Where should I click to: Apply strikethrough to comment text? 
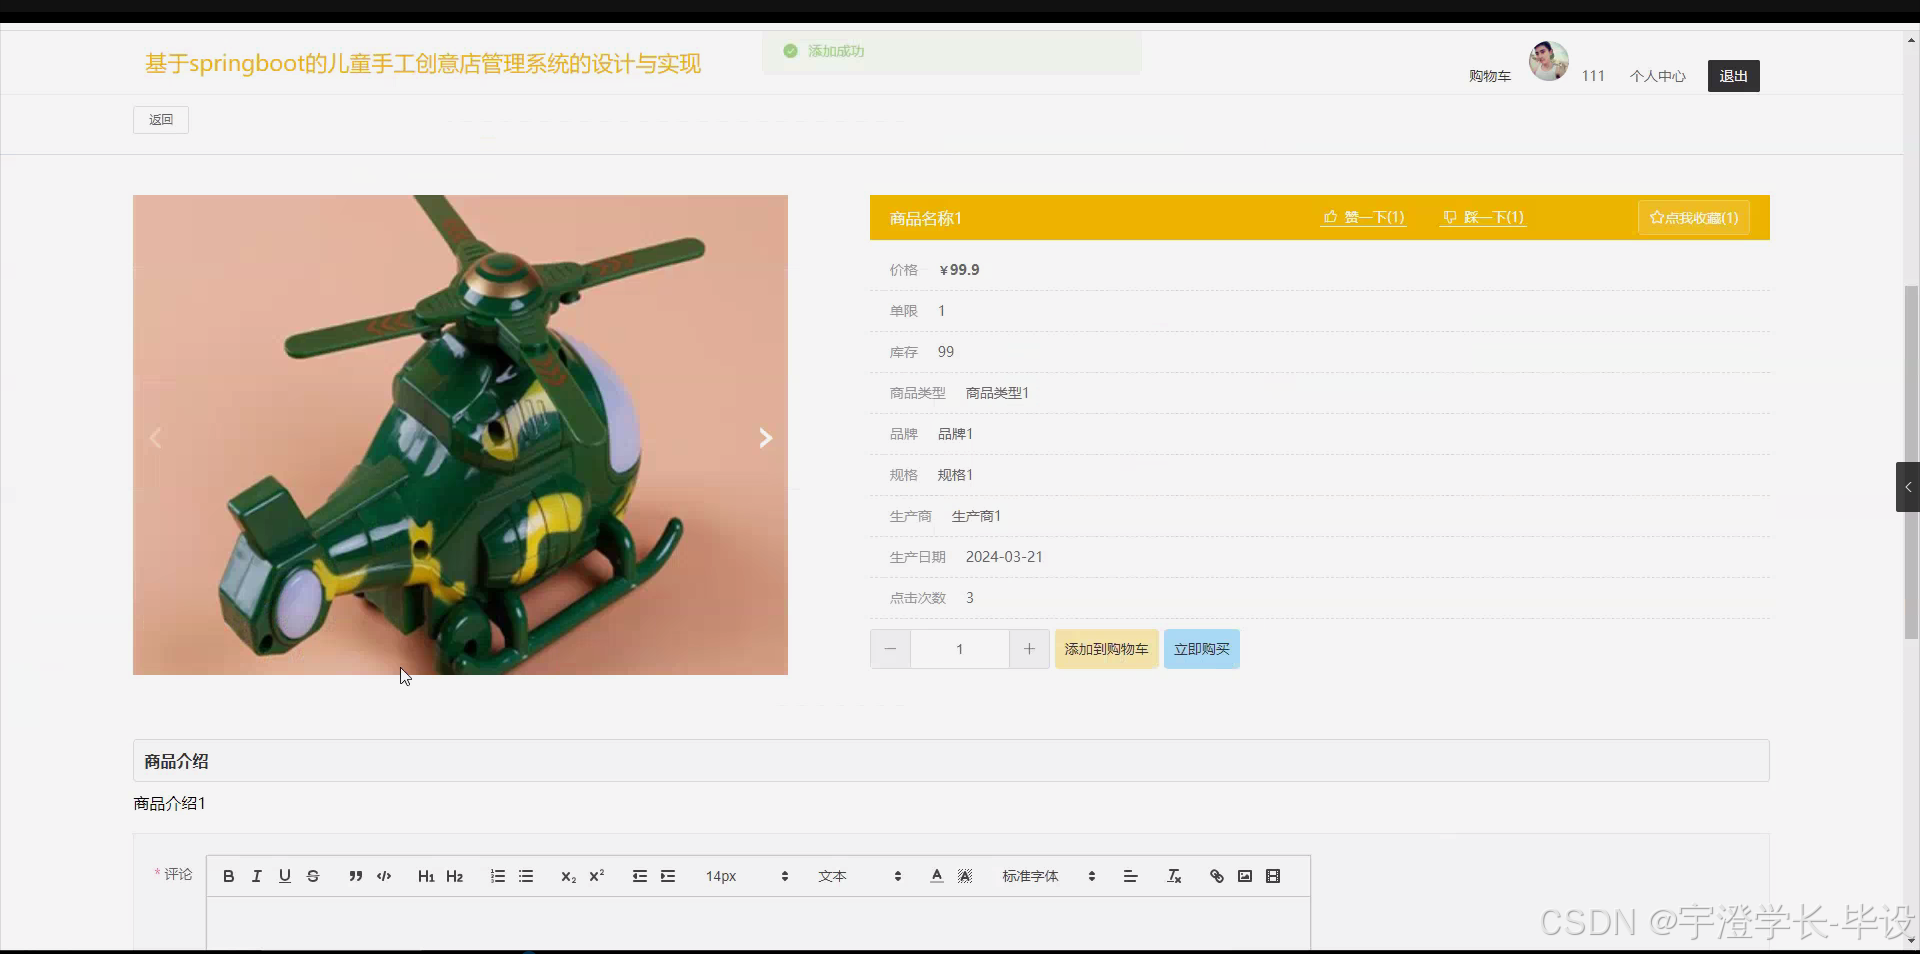point(313,876)
